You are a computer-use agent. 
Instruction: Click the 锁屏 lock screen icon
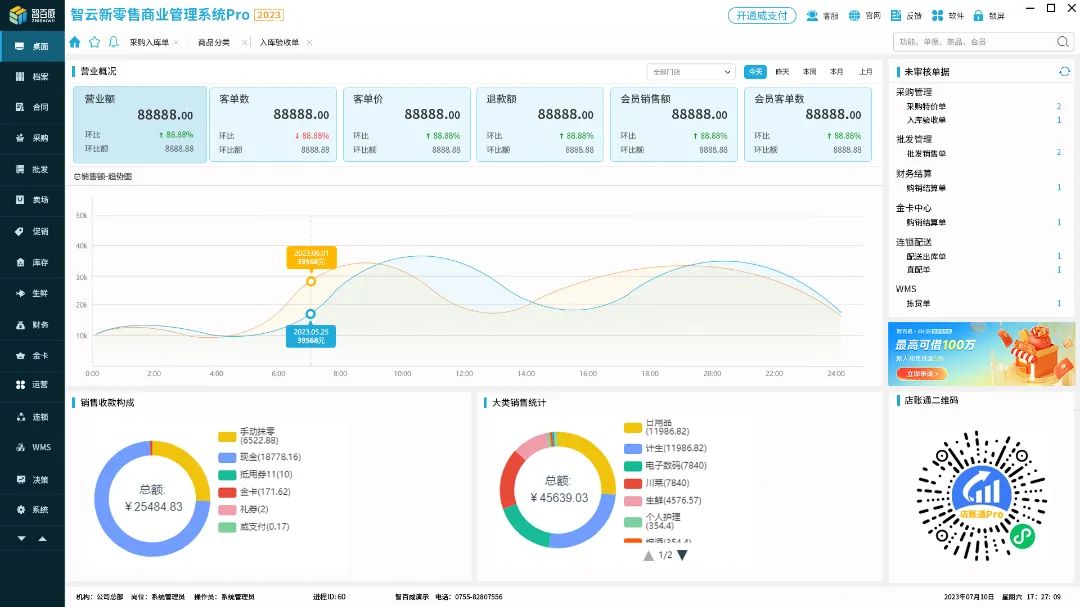[x=979, y=16]
